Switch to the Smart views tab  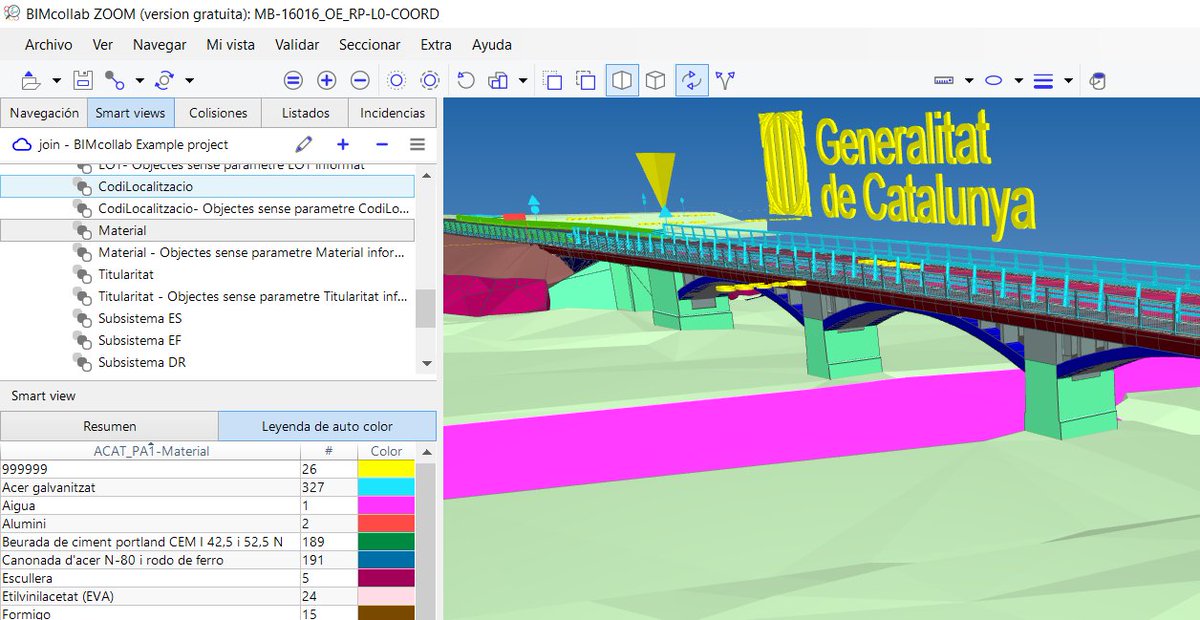[131, 113]
